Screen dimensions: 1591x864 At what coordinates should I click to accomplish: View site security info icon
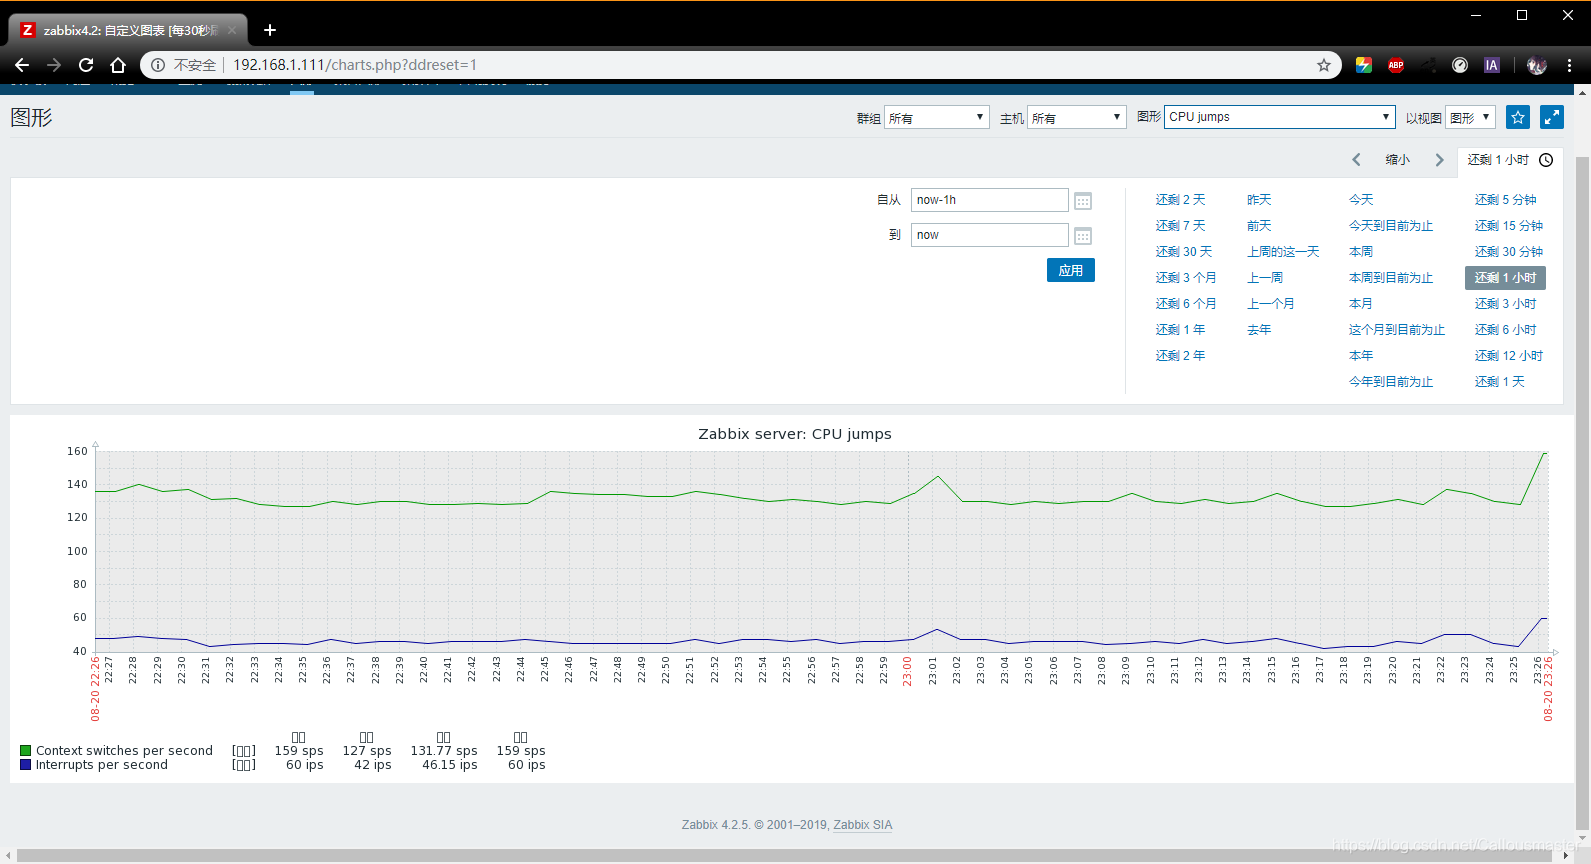pyautogui.click(x=158, y=65)
